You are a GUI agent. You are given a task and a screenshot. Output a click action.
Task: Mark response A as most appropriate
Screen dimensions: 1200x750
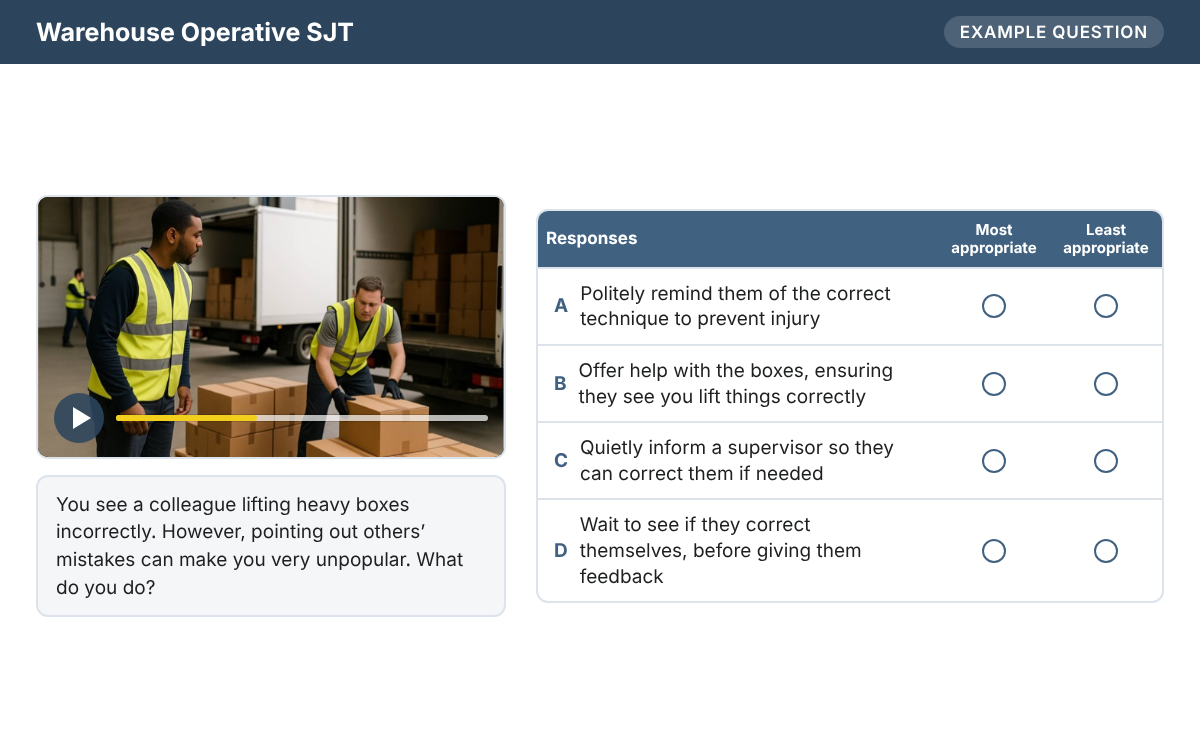click(x=994, y=306)
